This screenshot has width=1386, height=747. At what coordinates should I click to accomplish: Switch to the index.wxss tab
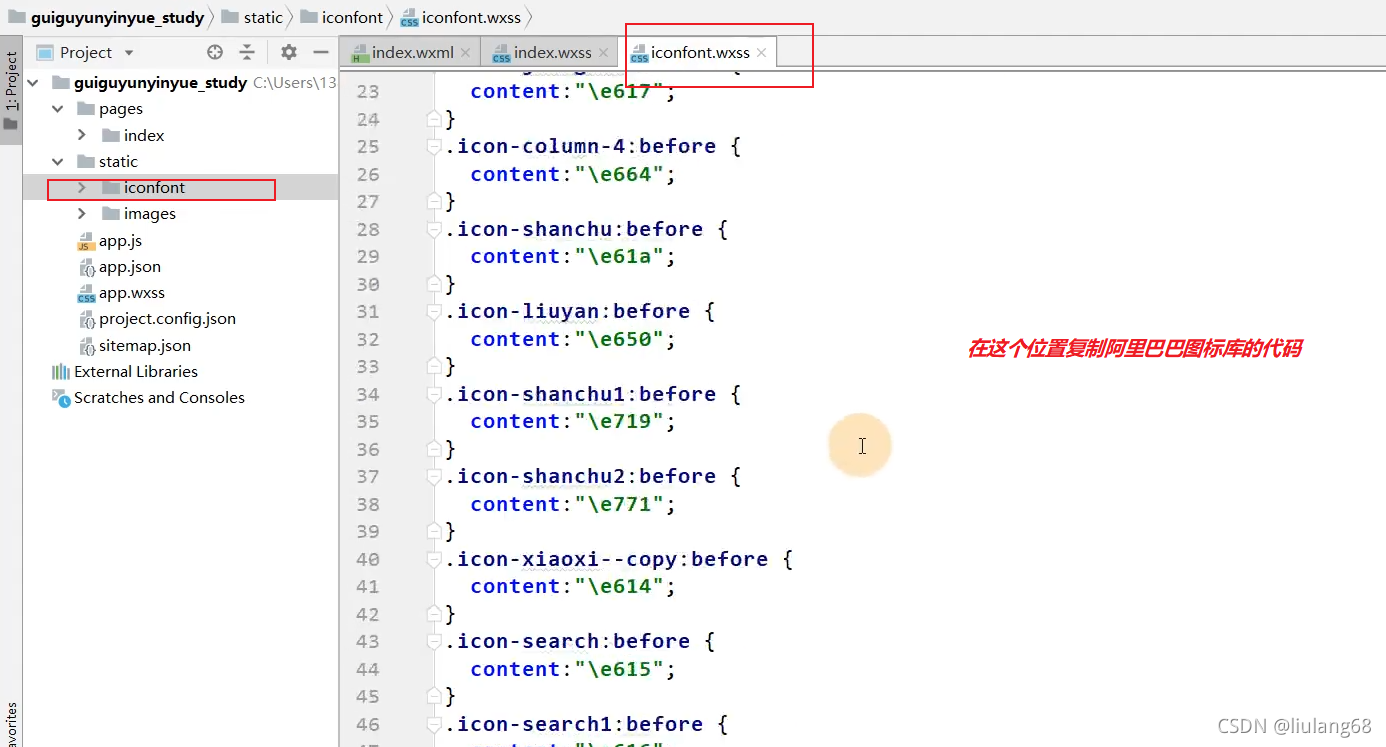coord(552,52)
